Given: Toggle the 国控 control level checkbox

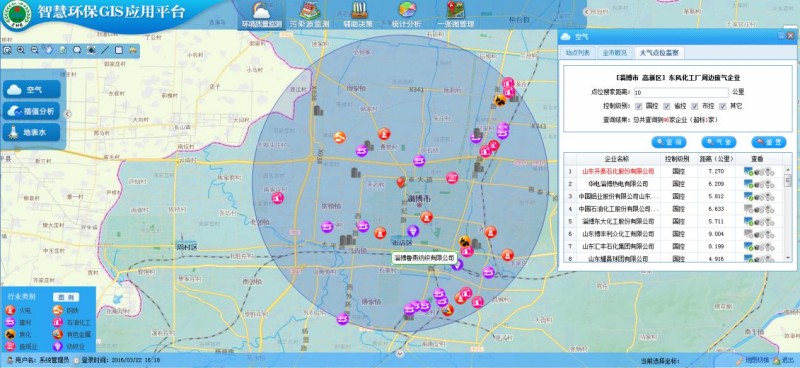Looking at the screenshot, I should (638, 106).
